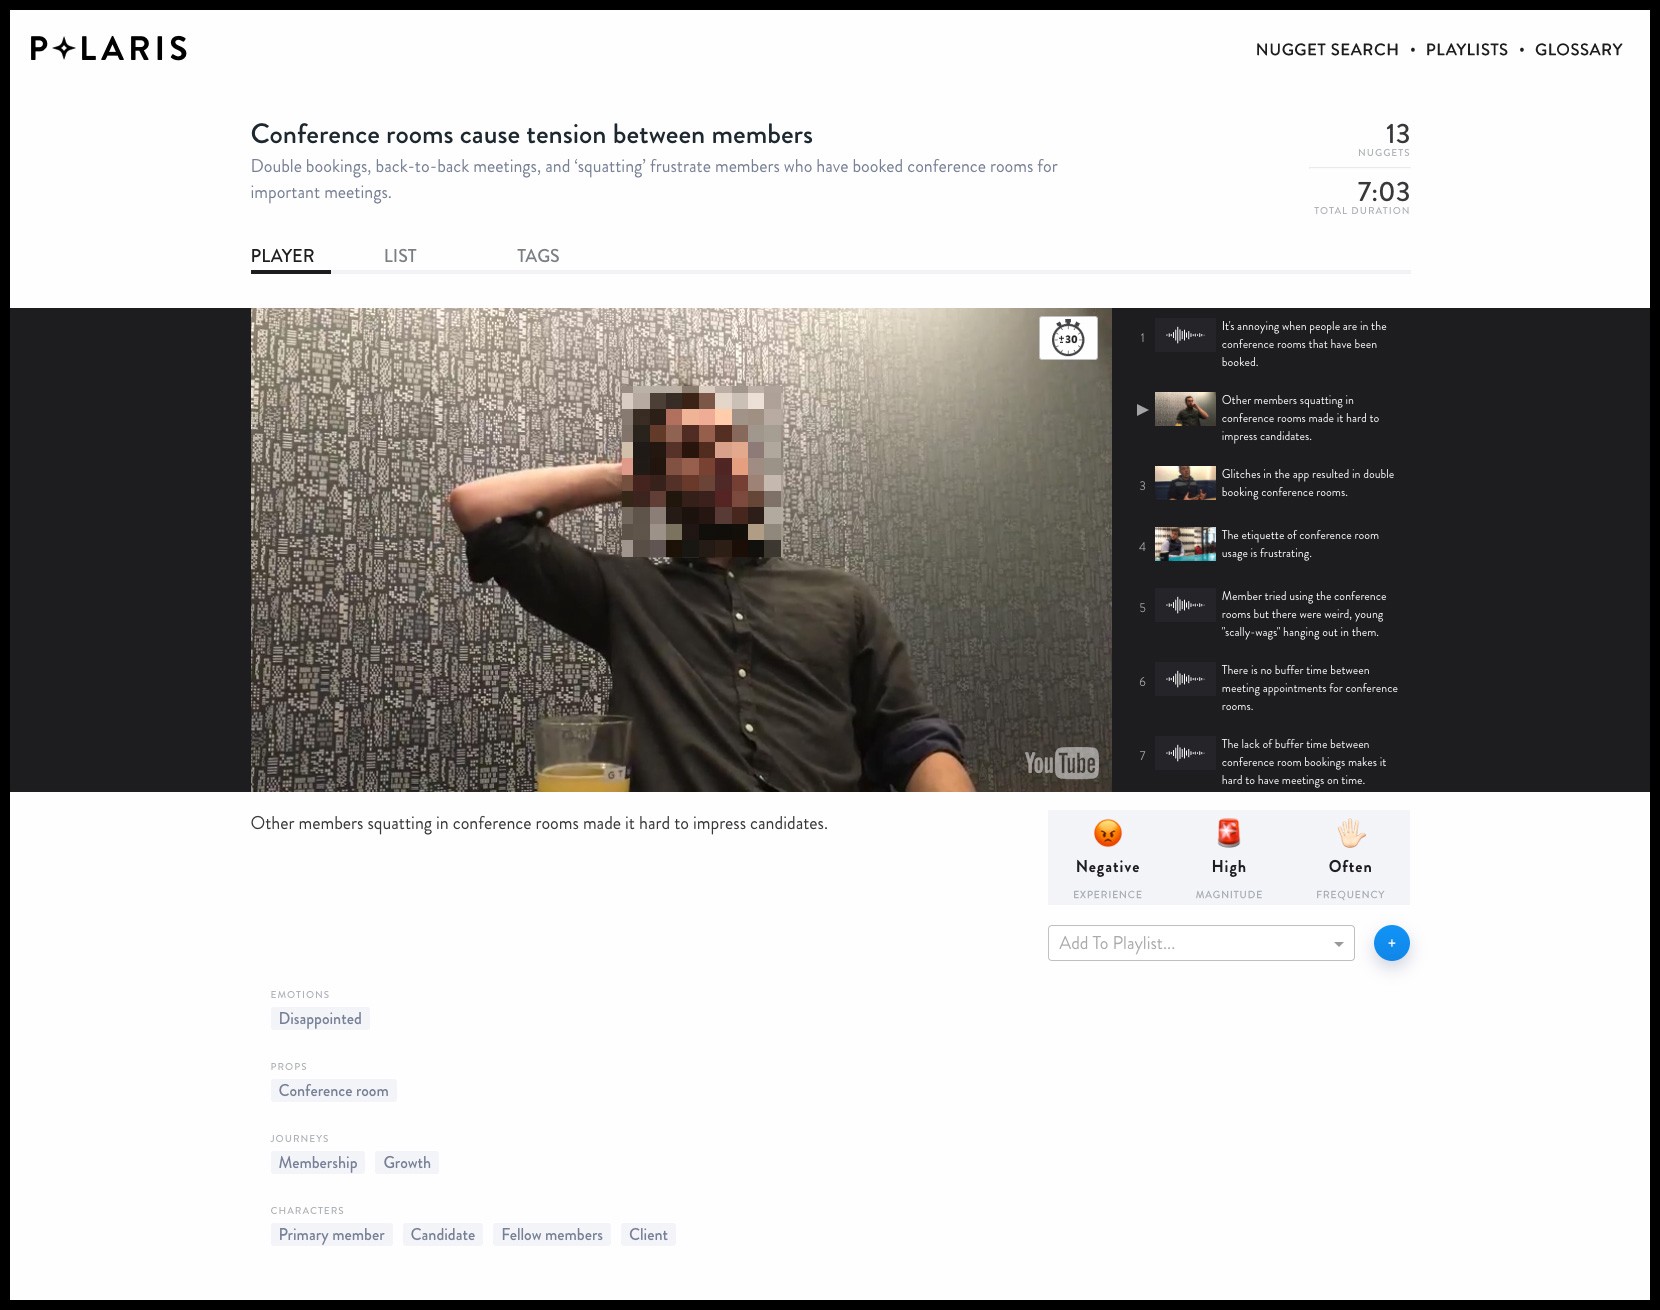The height and width of the screenshot is (1310, 1660).
Task: Open nugget 4 thumbnail about etiquette
Action: (x=1185, y=544)
